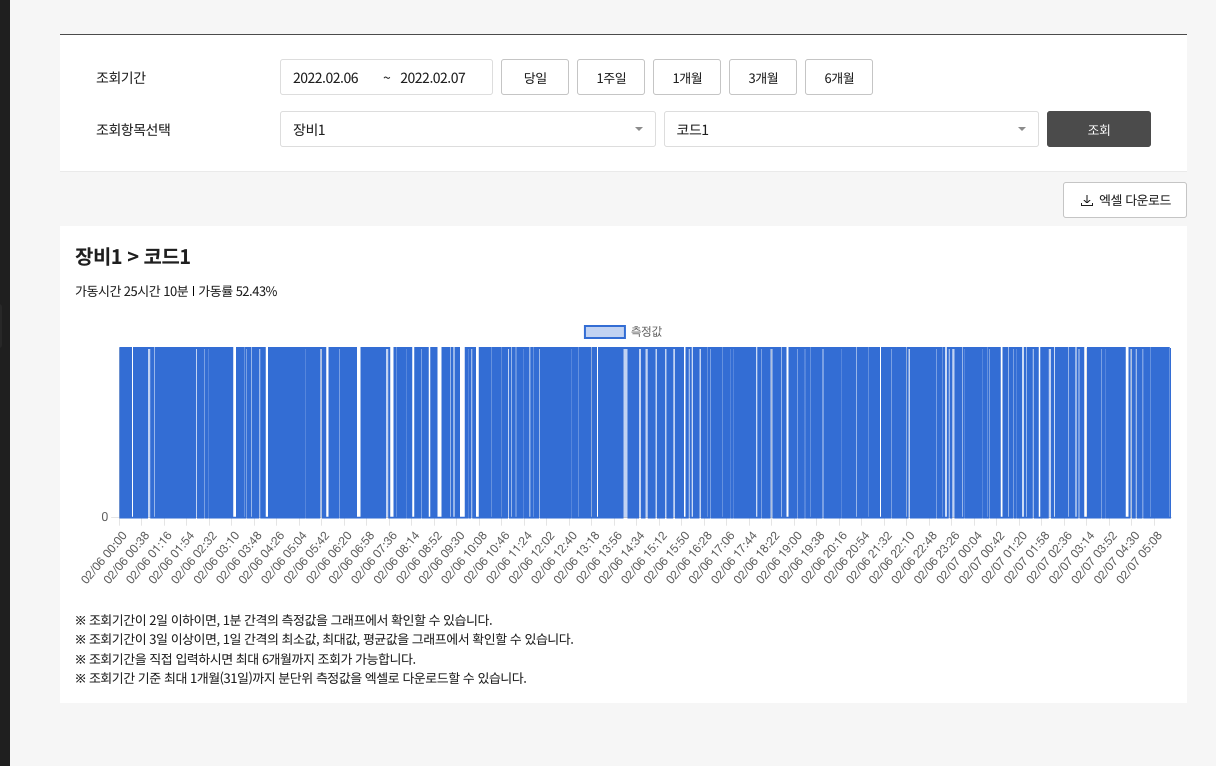Click the 장비1 > 코드1 chart heading
The height and width of the screenshot is (766, 1216).
pos(133,256)
